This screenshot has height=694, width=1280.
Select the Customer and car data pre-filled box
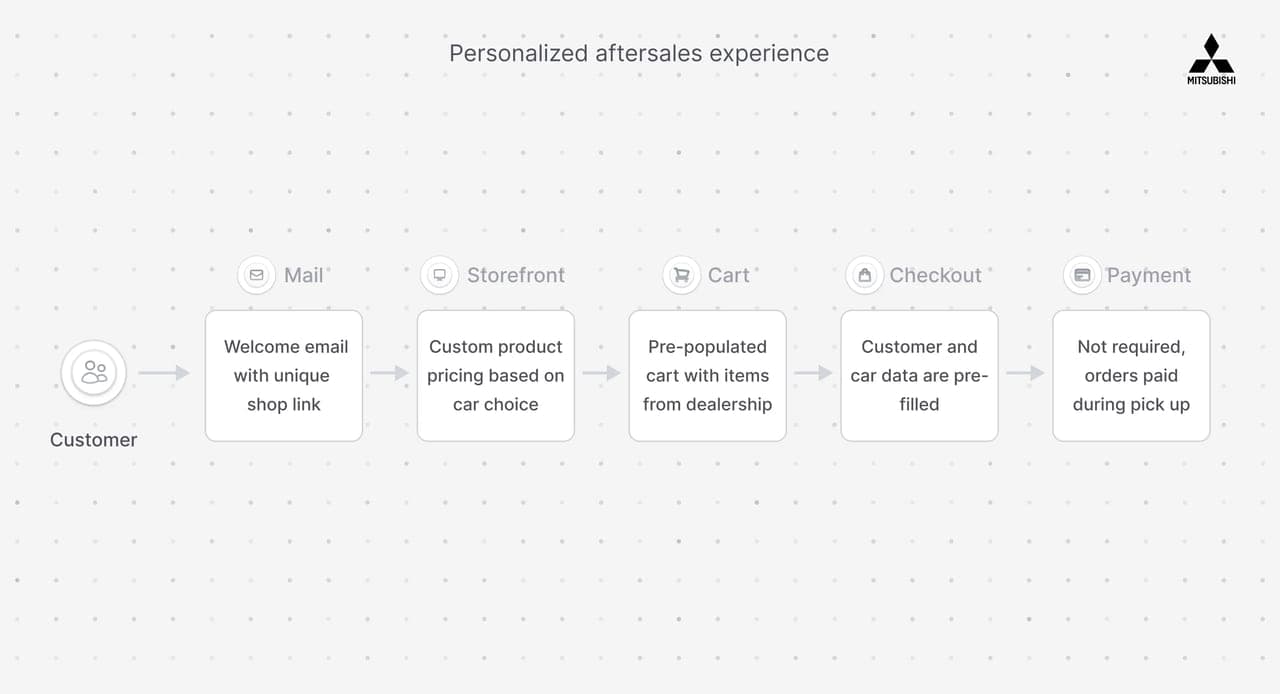(920, 376)
